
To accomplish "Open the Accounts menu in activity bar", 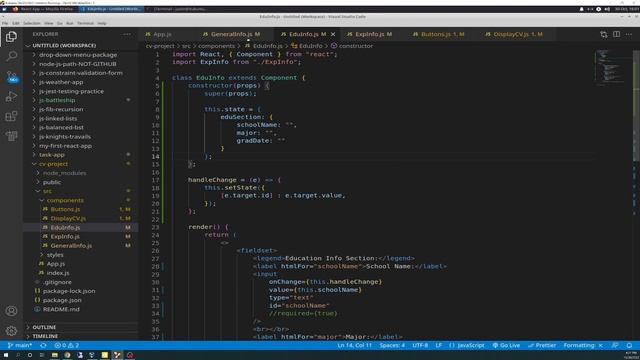I will [x=11, y=311].
